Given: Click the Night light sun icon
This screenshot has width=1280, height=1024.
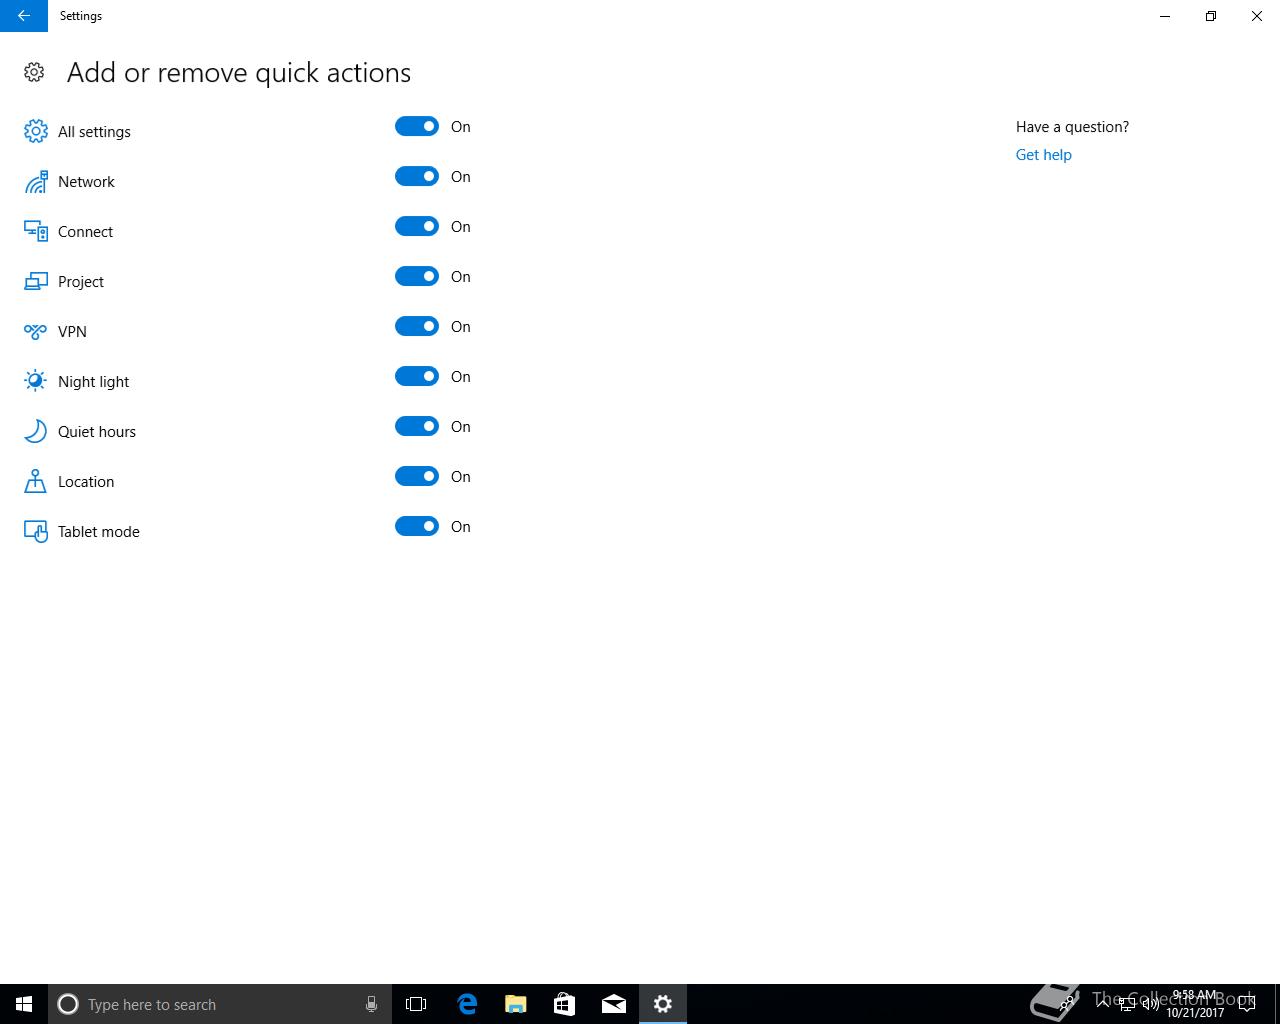Looking at the screenshot, I should click(36, 381).
